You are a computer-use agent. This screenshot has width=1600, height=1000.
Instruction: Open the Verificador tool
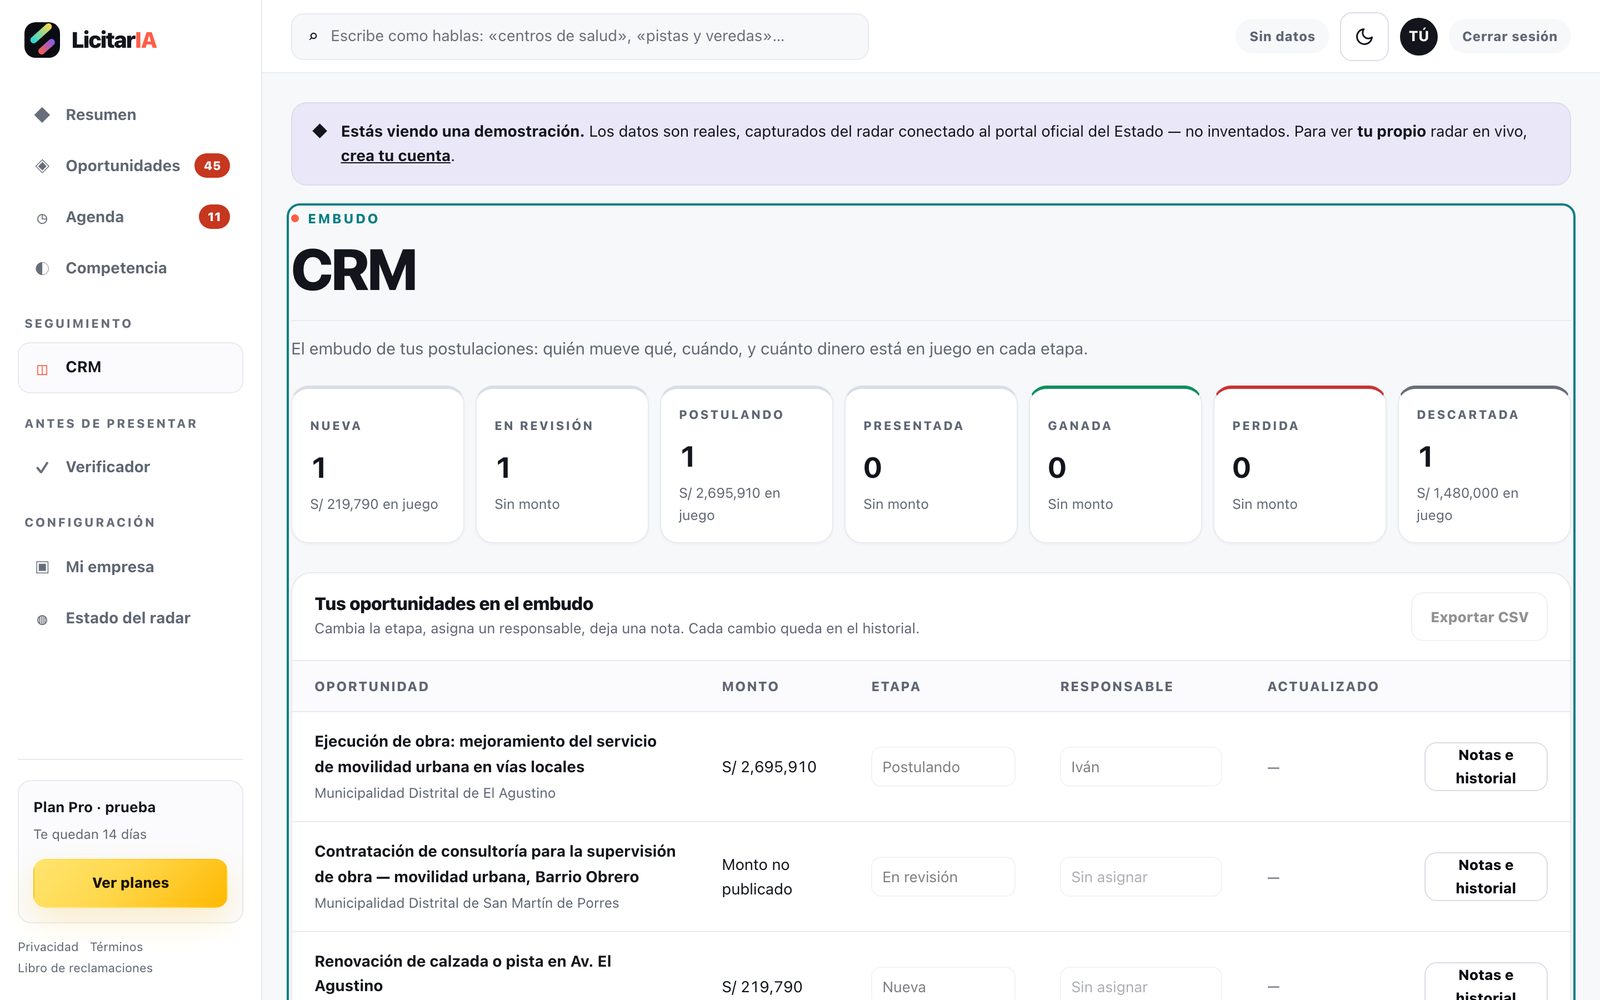(x=130, y=467)
